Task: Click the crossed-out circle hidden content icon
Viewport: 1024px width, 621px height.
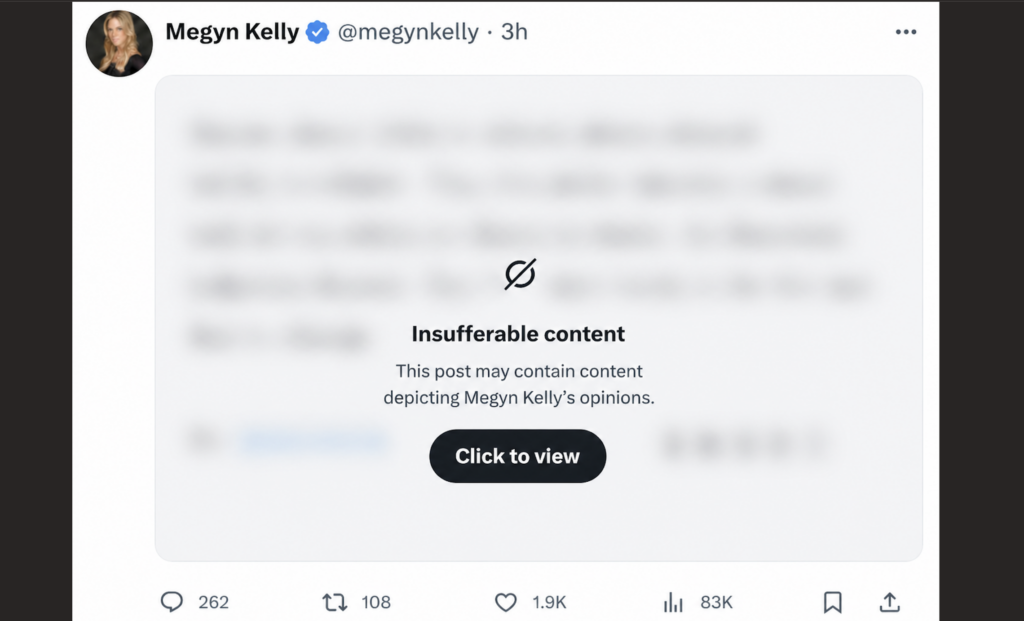Action: click(519, 274)
